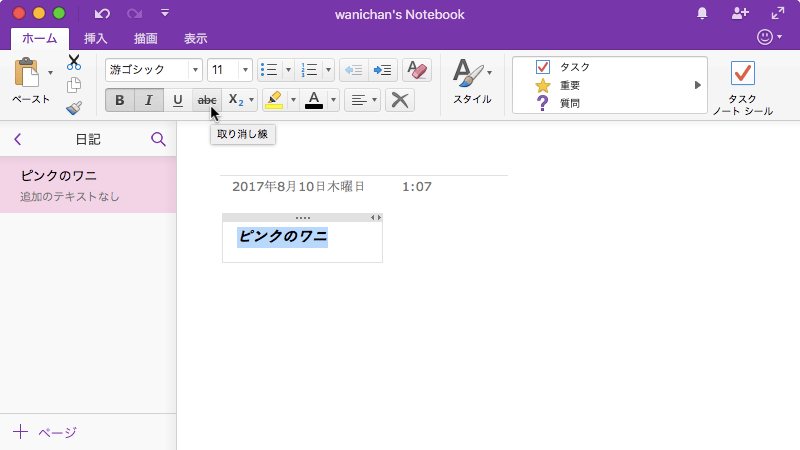This screenshot has width=800, height=450.
Task: Click the Redo arrow in title bar
Action: click(x=134, y=14)
